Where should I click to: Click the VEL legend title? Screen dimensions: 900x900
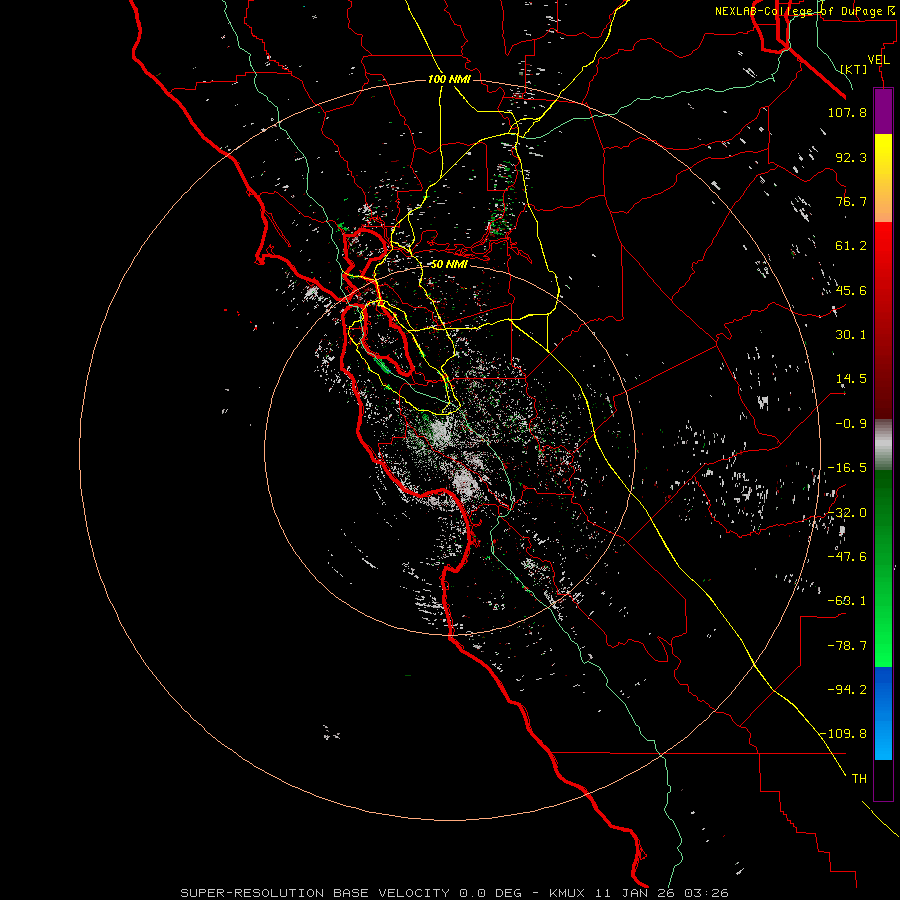click(x=878, y=60)
